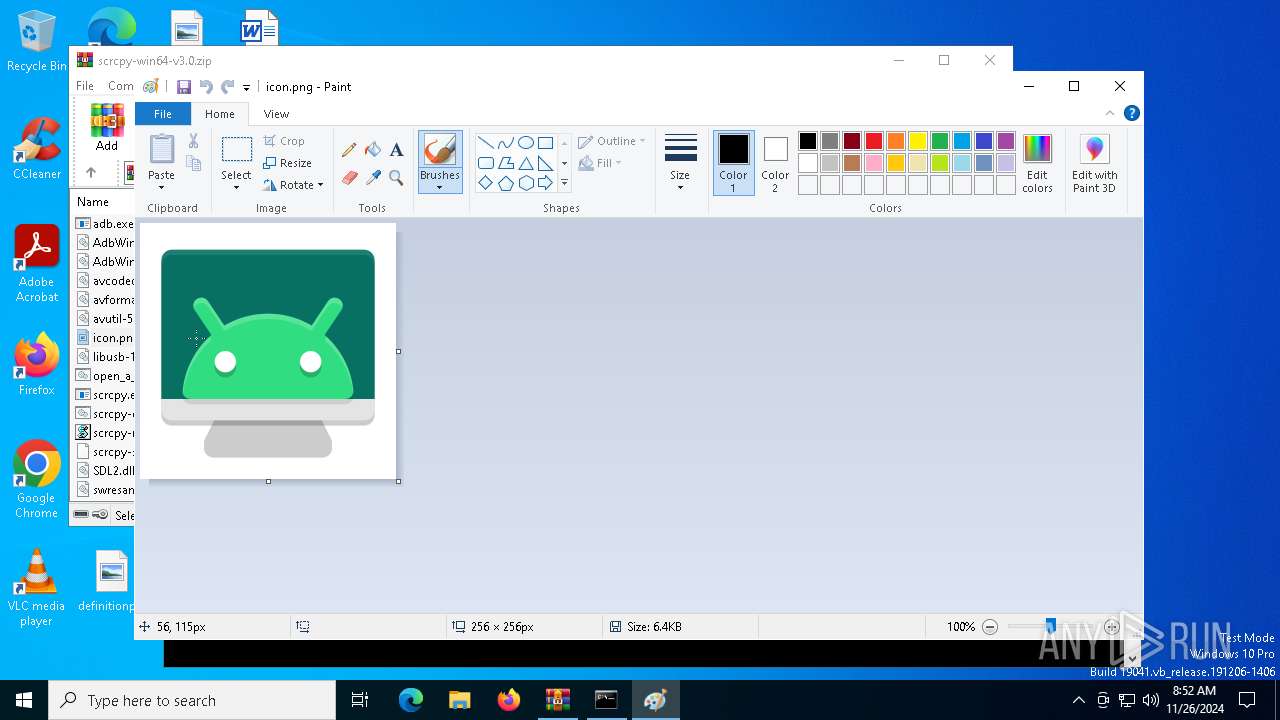Viewport: 1280px width, 720px height.
Task: Choose the Right arrow shape
Action: click(x=545, y=183)
